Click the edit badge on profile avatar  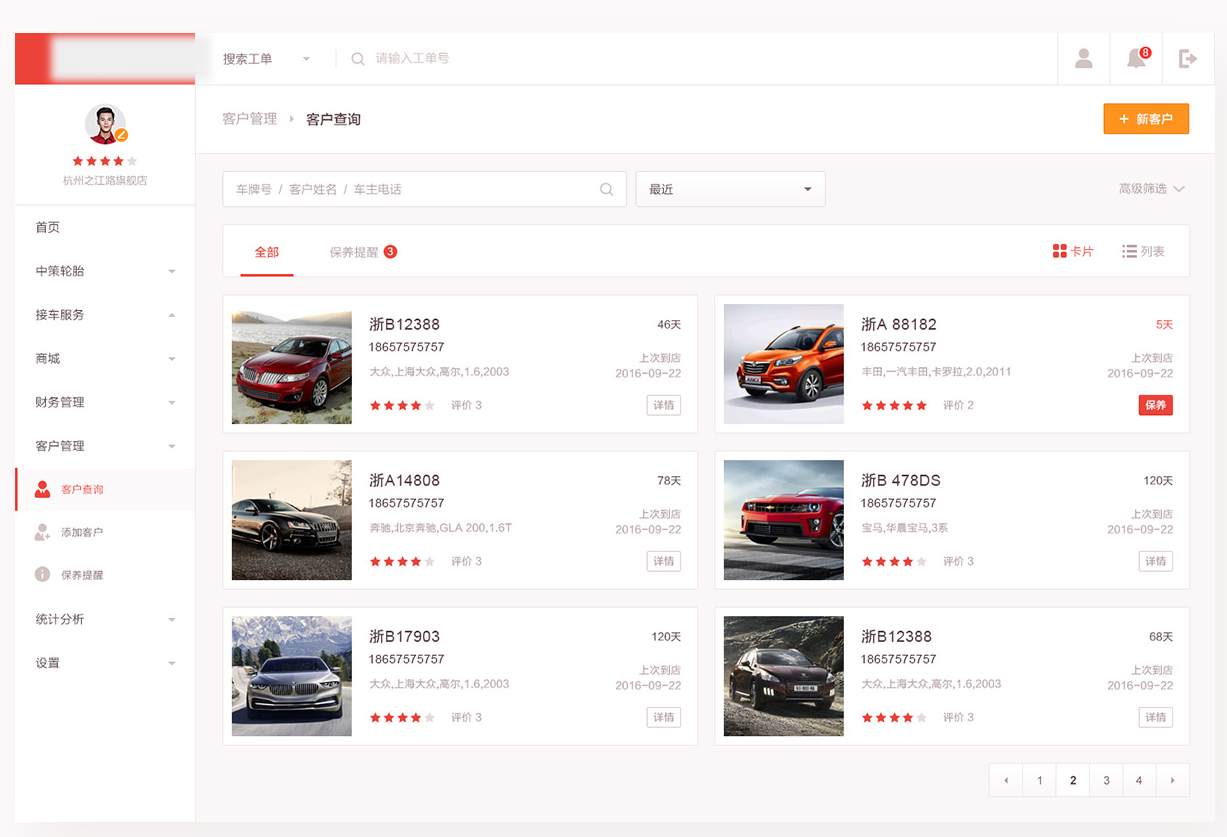click(x=121, y=135)
